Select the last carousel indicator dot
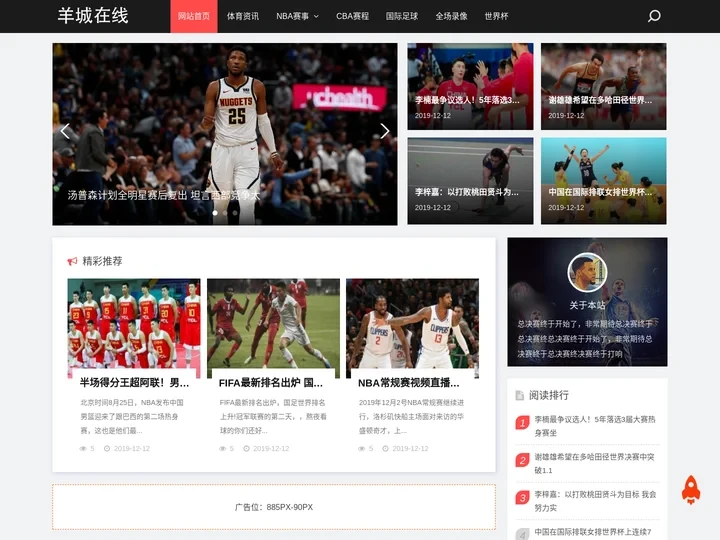The height and width of the screenshot is (540, 720). point(235,213)
